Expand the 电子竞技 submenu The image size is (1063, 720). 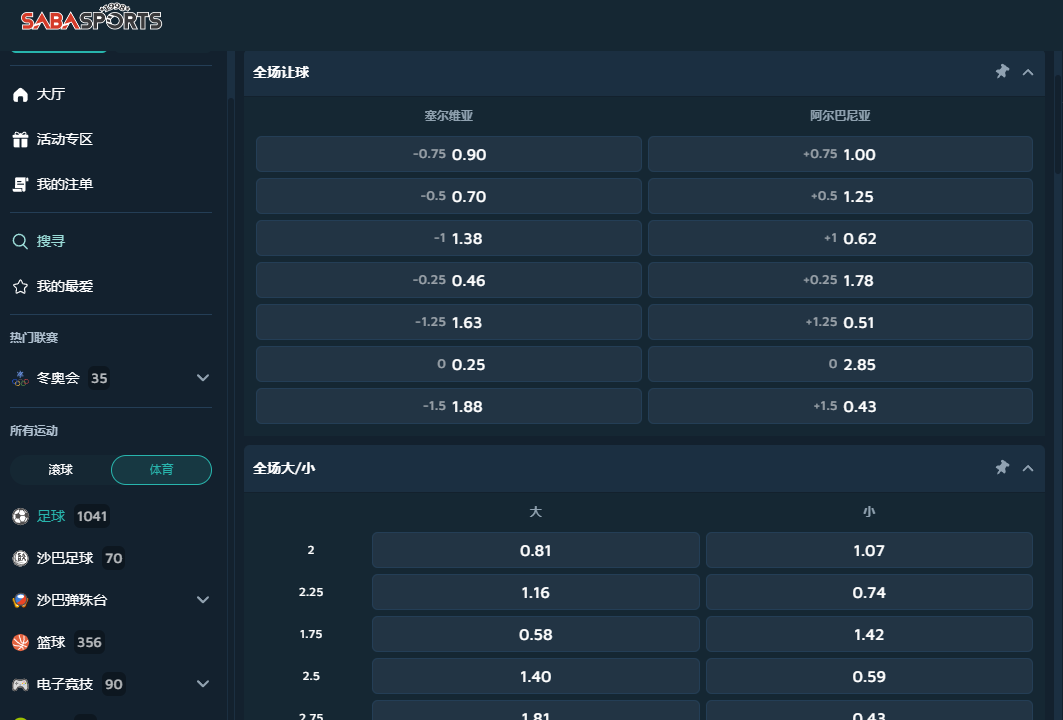click(203, 684)
